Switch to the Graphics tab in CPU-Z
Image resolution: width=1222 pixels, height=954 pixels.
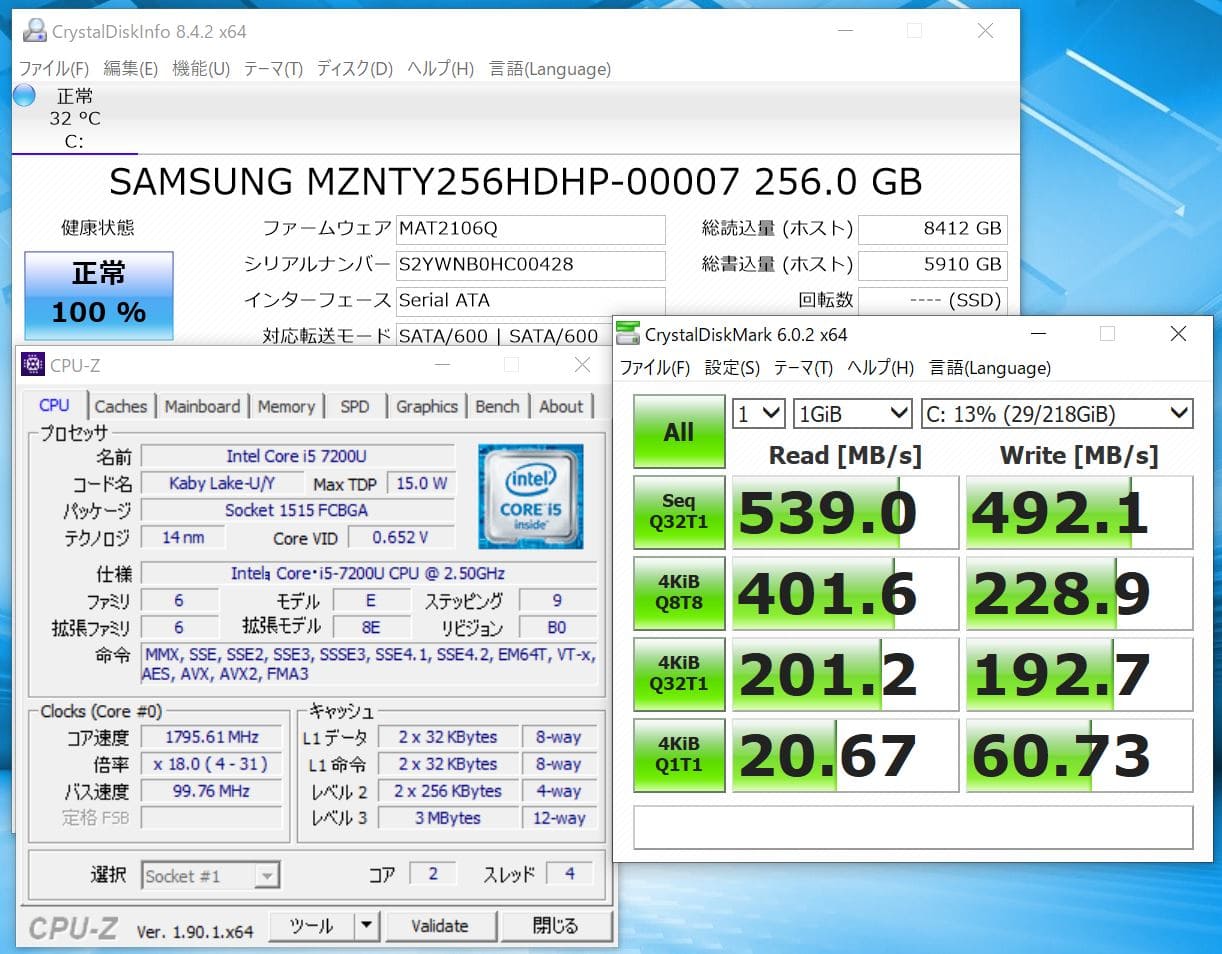click(x=427, y=406)
